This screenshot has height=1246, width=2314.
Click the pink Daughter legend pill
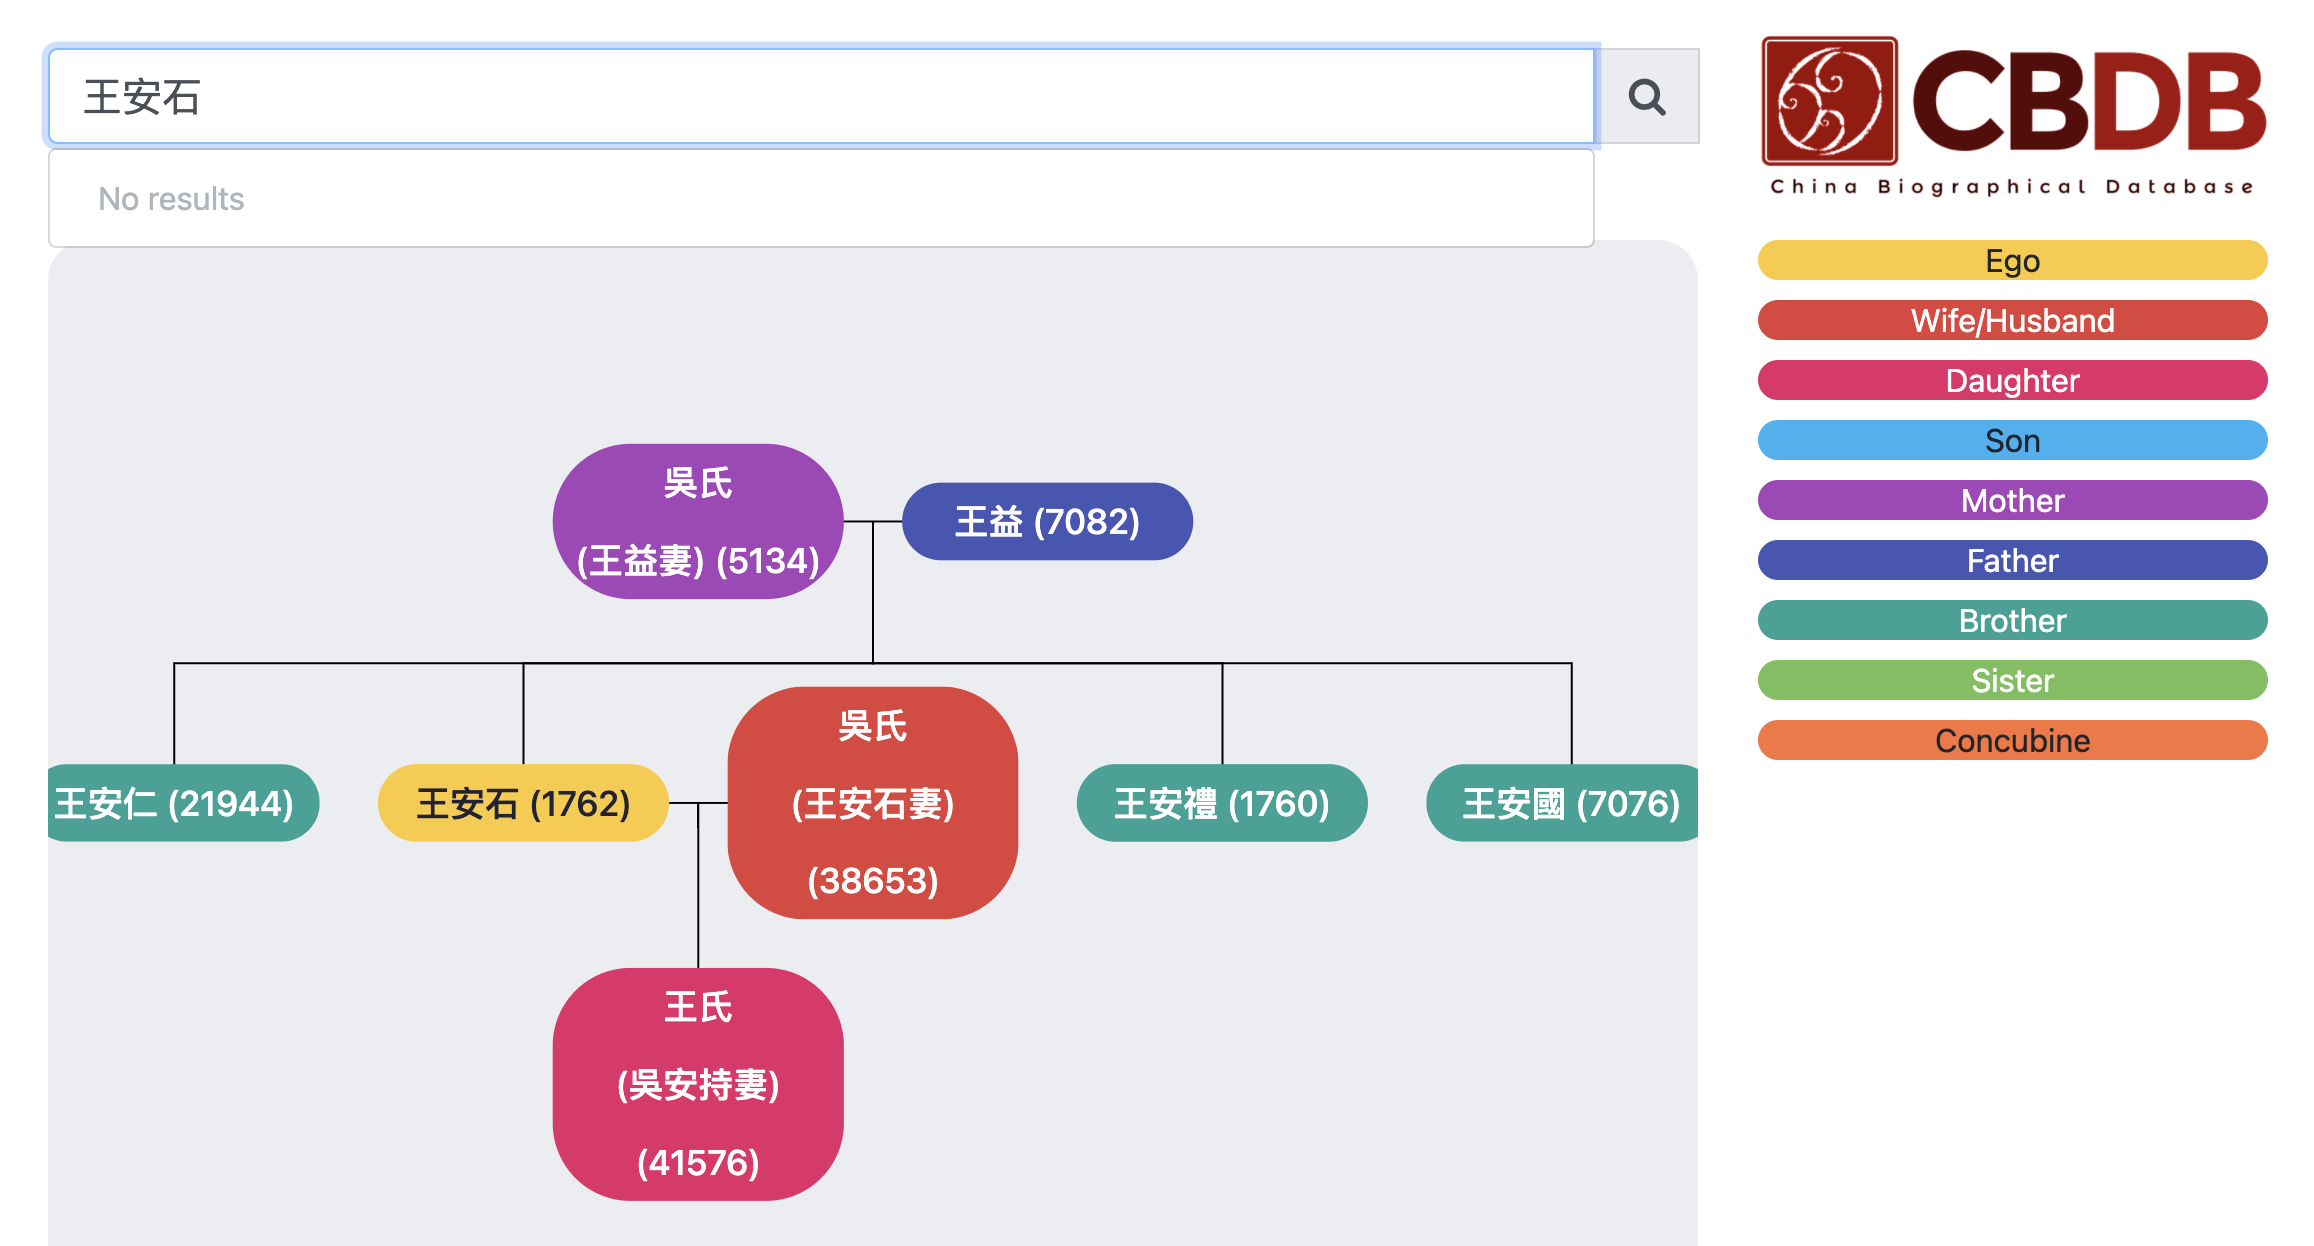tap(2012, 381)
